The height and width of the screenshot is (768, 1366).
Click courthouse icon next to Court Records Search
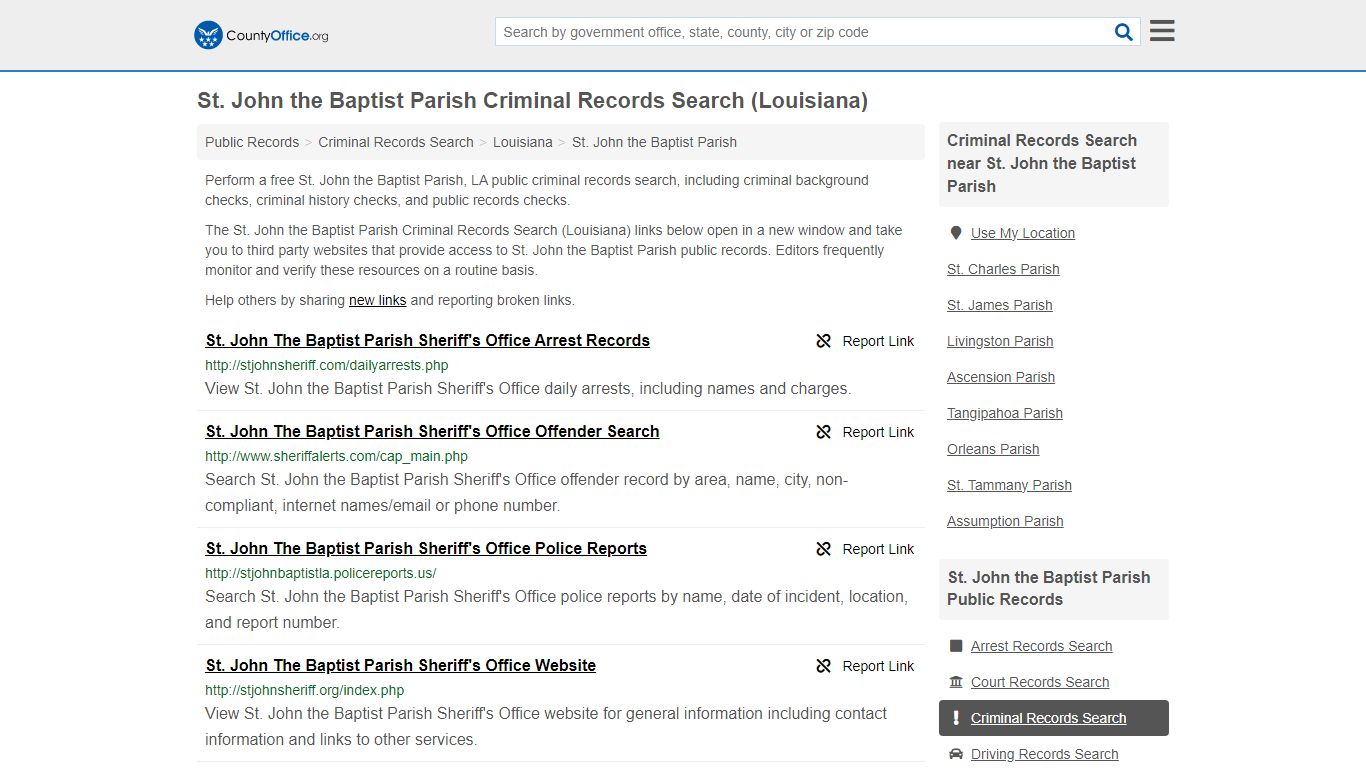click(x=956, y=682)
